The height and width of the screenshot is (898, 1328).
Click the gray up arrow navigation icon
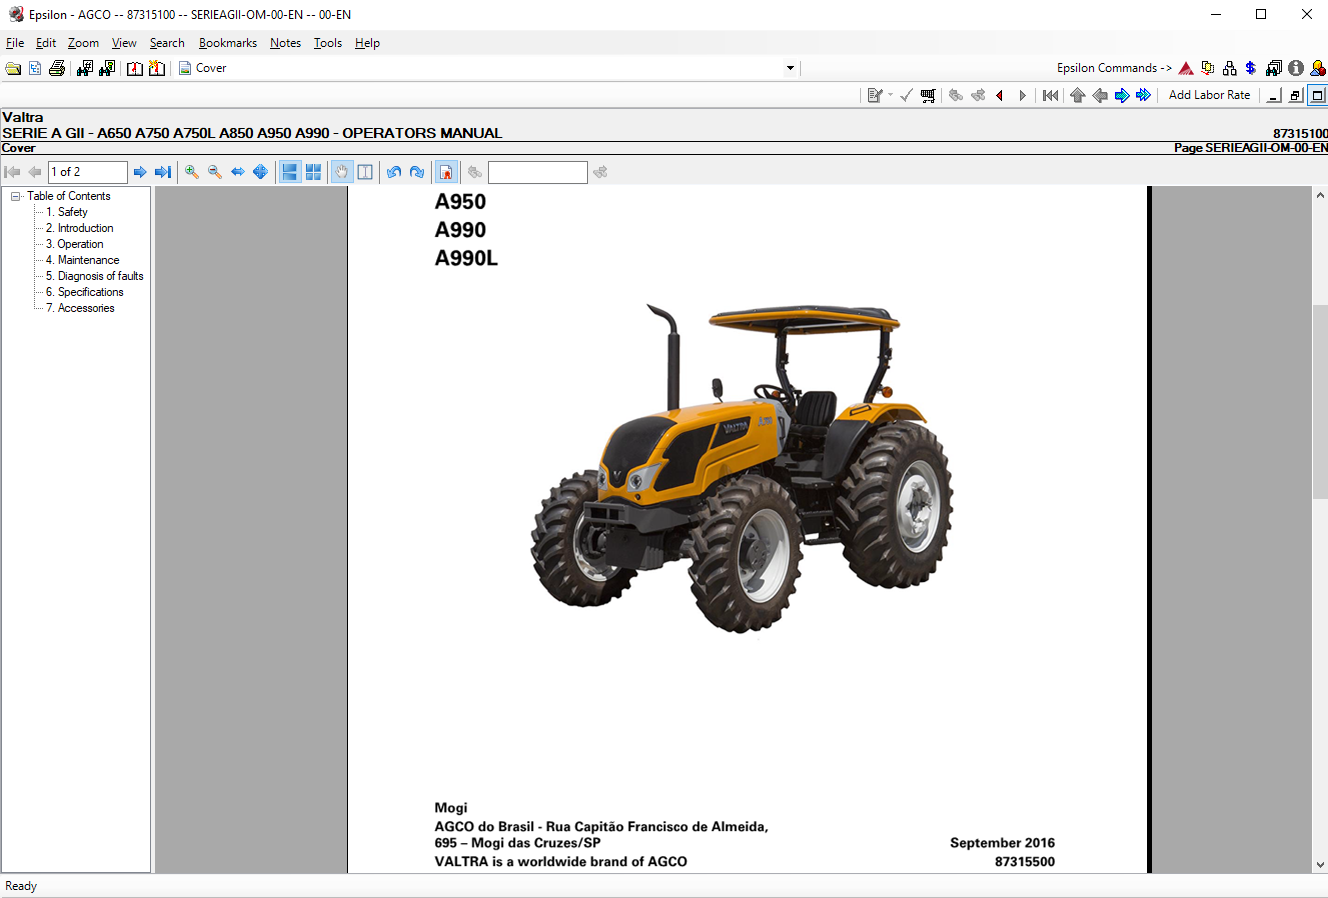tap(1077, 95)
